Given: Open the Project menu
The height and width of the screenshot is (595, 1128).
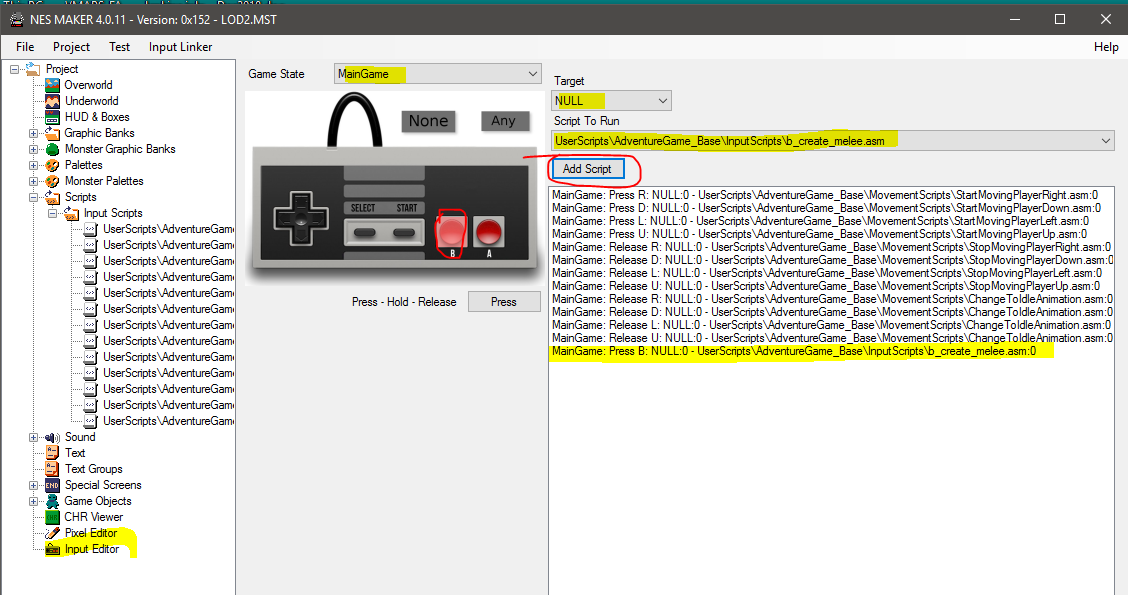Looking at the screenshot, I should click(71, 47).
